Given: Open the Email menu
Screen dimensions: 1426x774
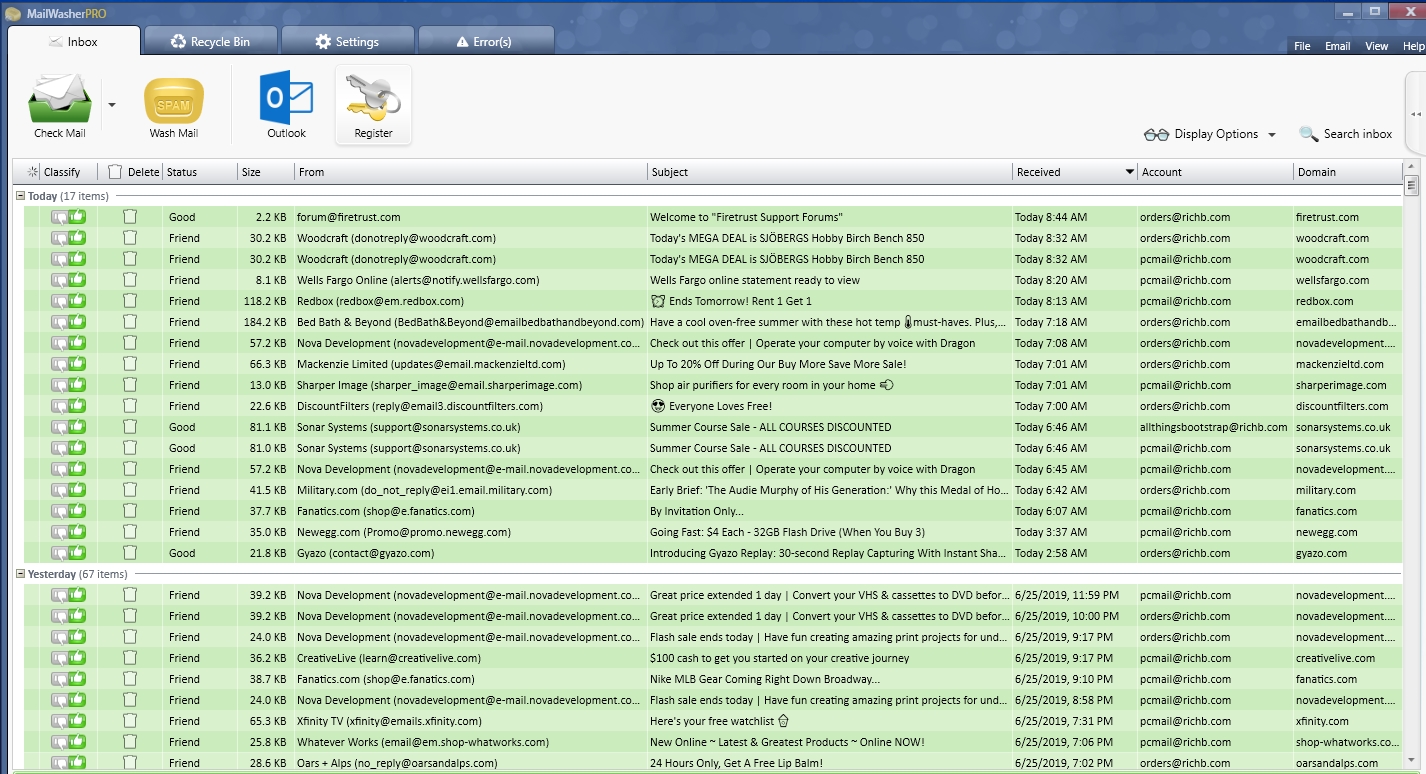Looking at the screenshot, I should click(1337, 46).
